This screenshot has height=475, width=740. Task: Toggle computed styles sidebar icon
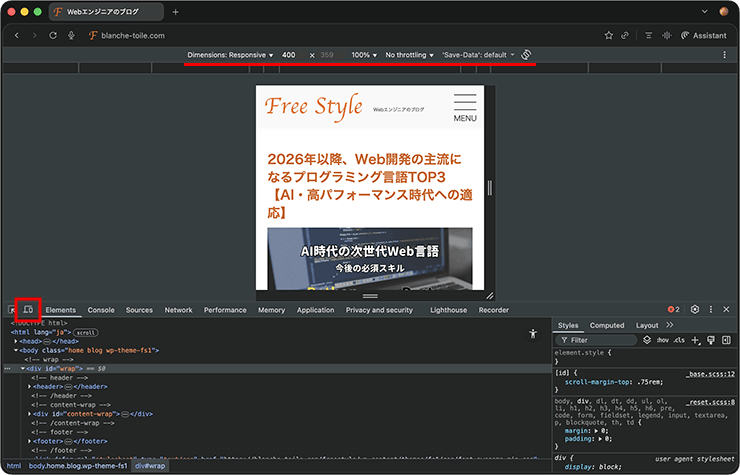click(726, 340)
